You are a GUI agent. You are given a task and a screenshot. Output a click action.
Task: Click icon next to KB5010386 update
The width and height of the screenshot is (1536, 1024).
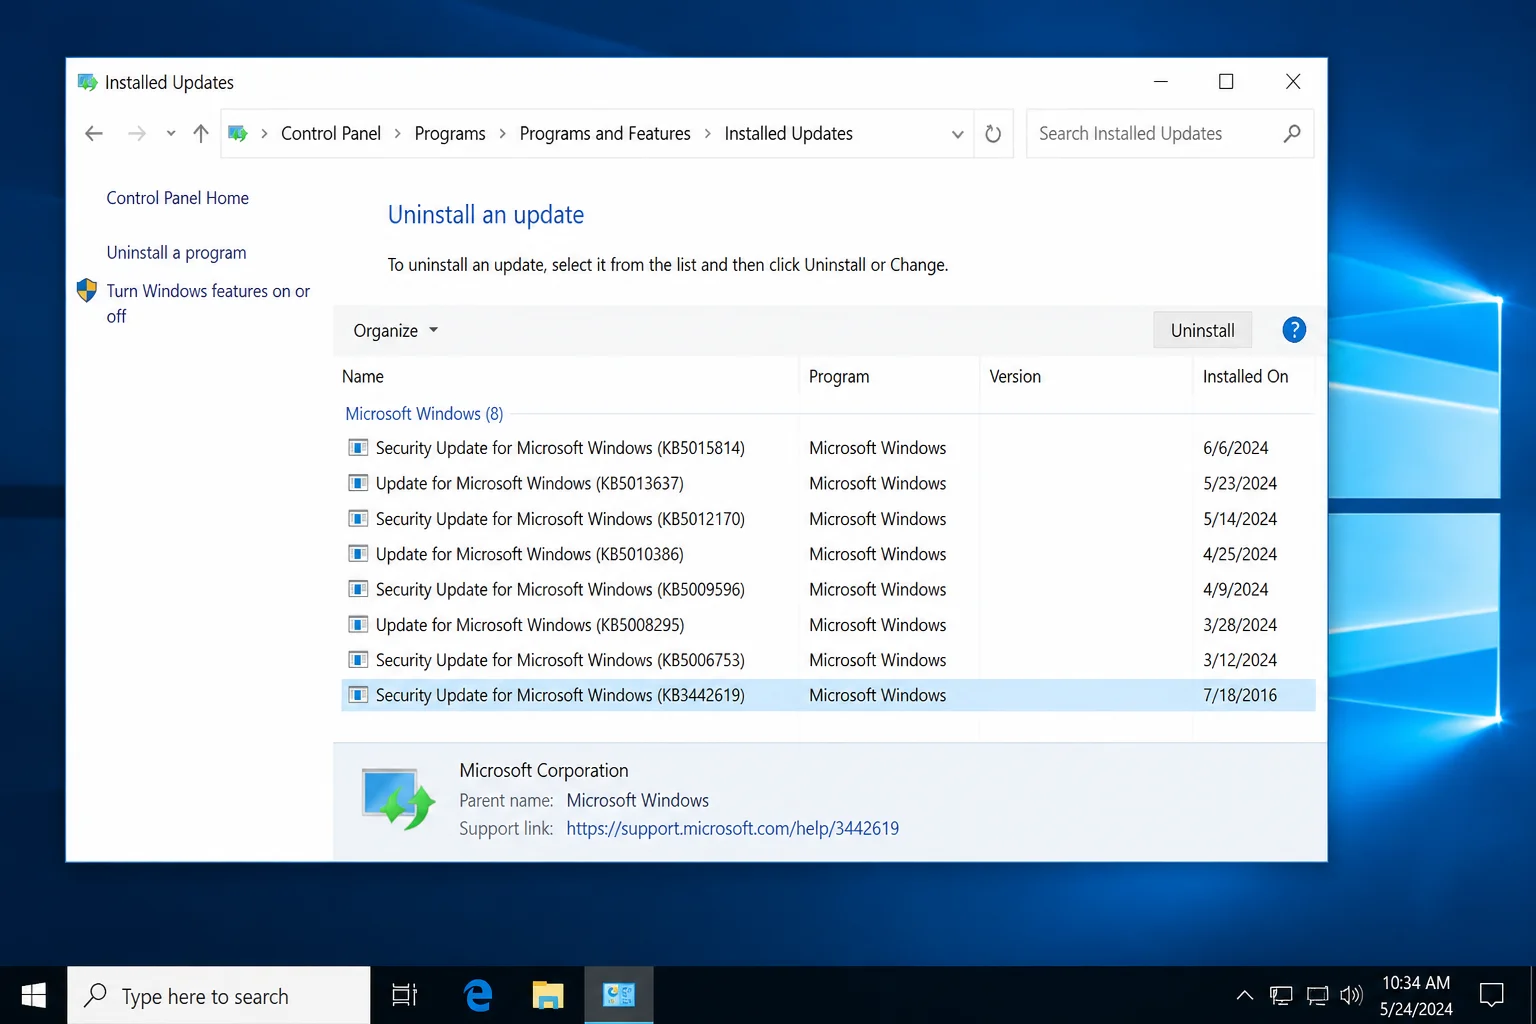[x=358, y=553]
